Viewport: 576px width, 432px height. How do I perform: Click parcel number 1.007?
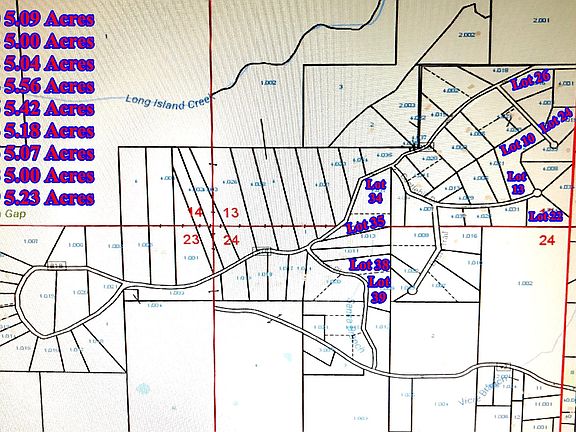coord(30,241)
